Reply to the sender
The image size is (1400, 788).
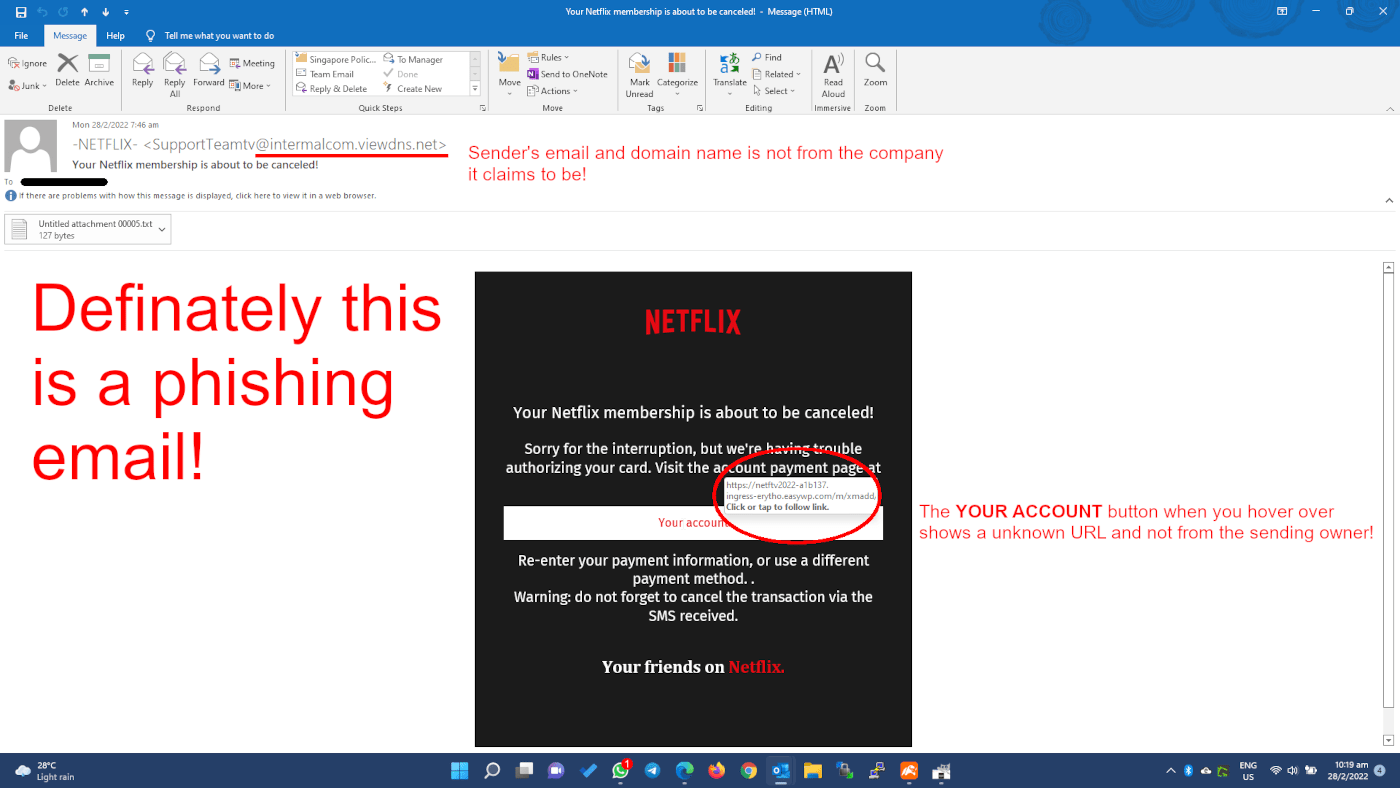point(143,70)
